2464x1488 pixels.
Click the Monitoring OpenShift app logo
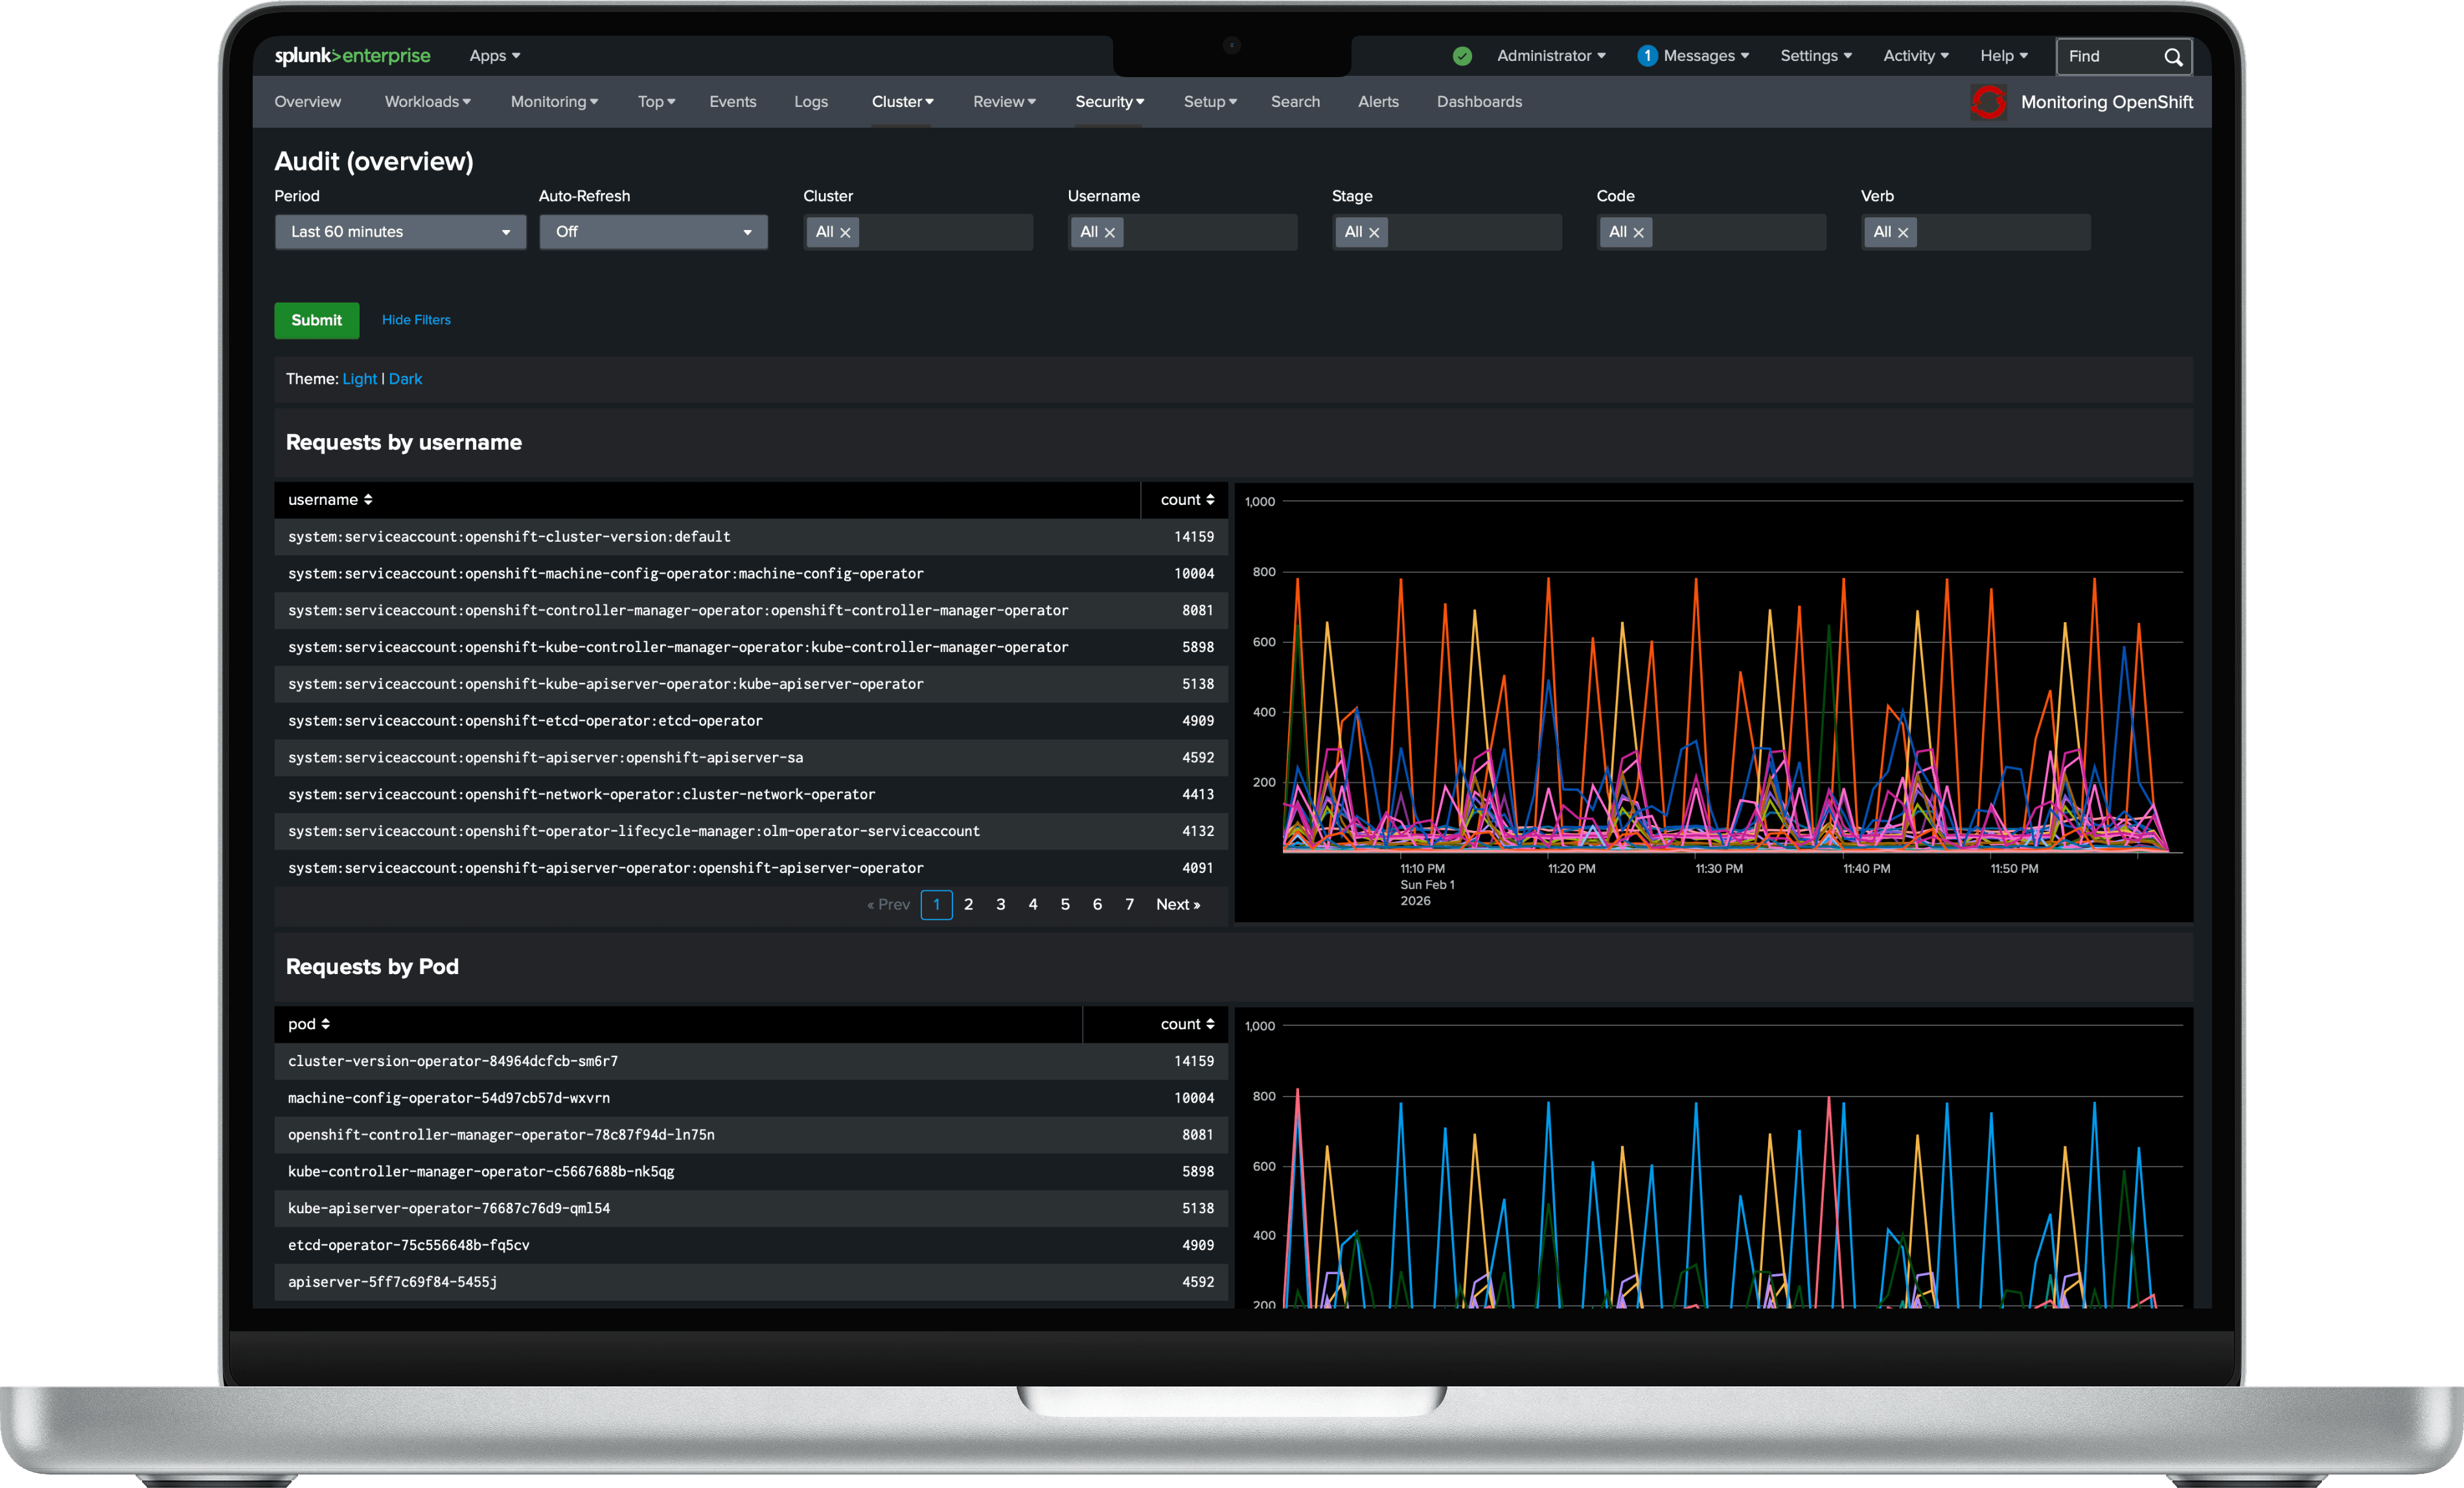1988,102
